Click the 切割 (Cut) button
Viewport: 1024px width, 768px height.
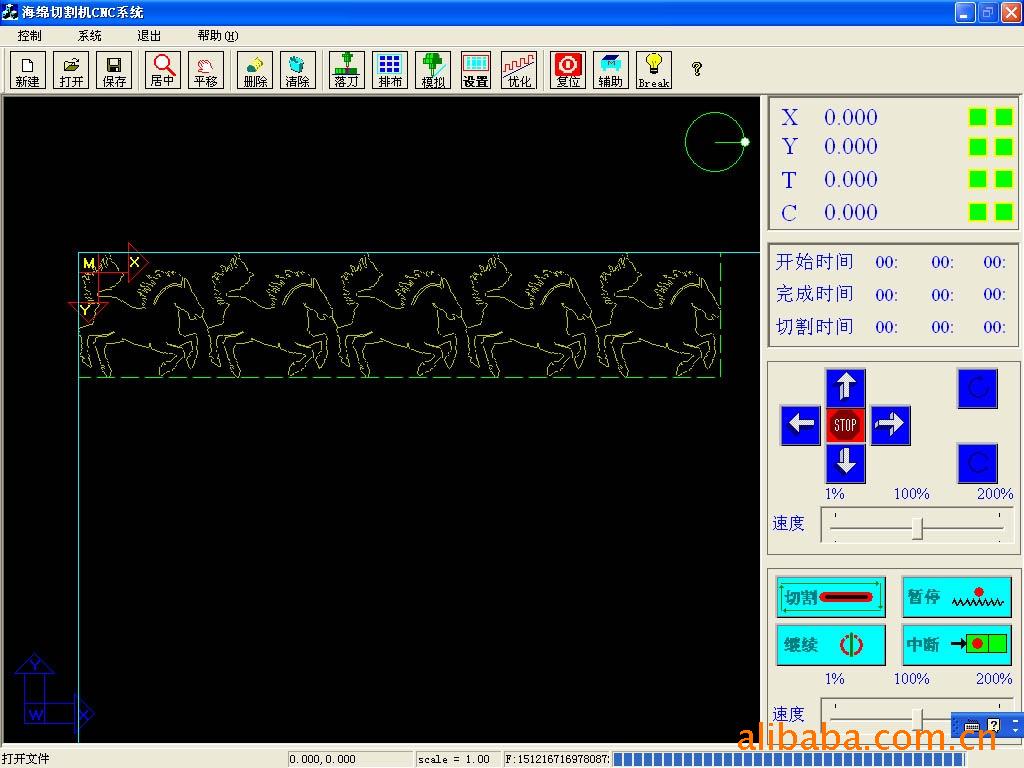(x=831, y=597)
